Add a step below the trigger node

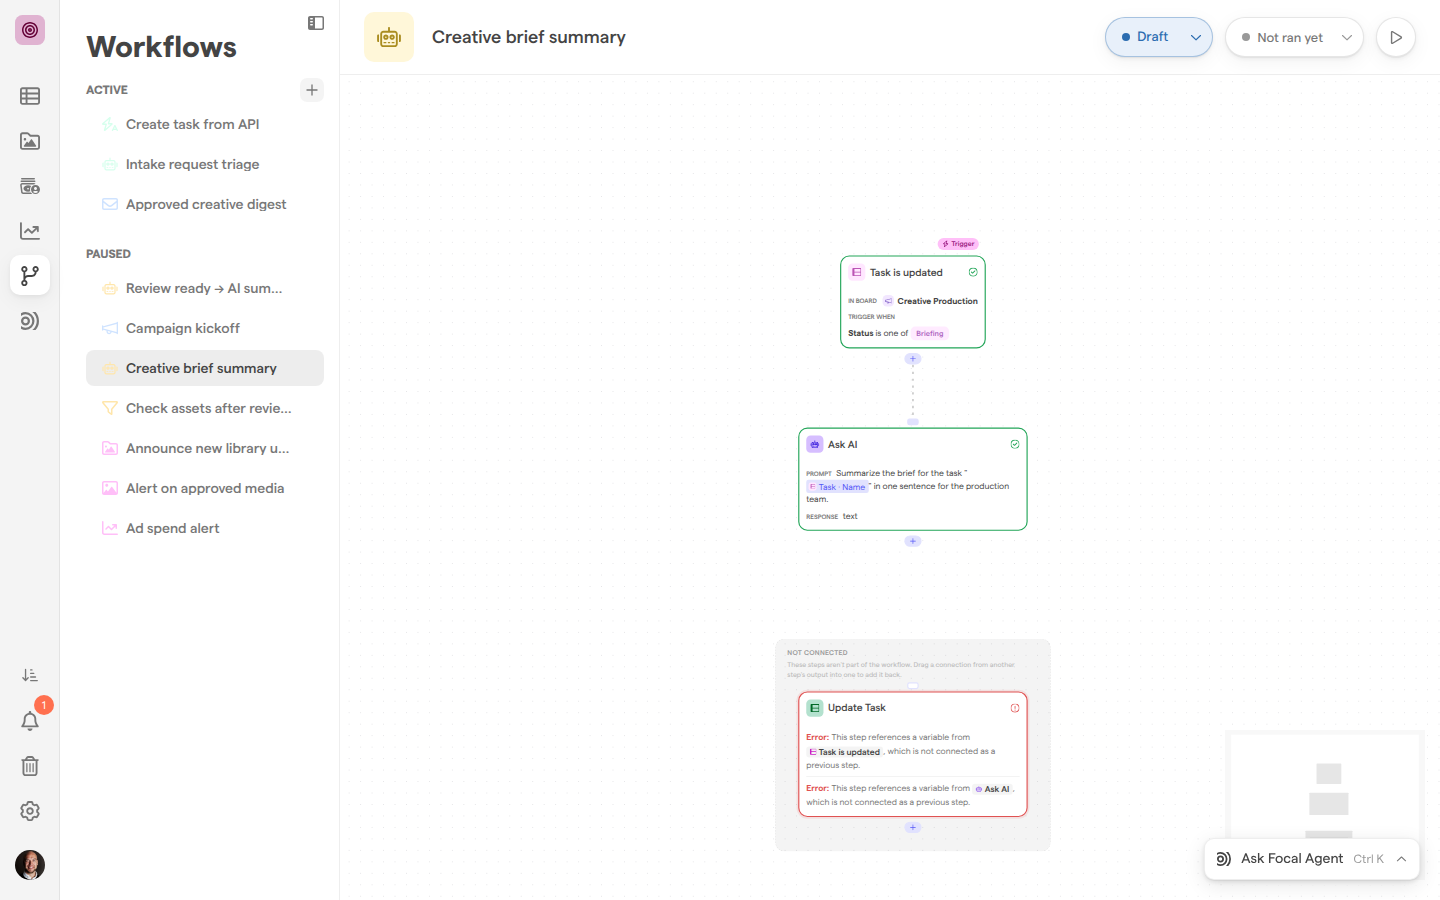click(913, 358)
